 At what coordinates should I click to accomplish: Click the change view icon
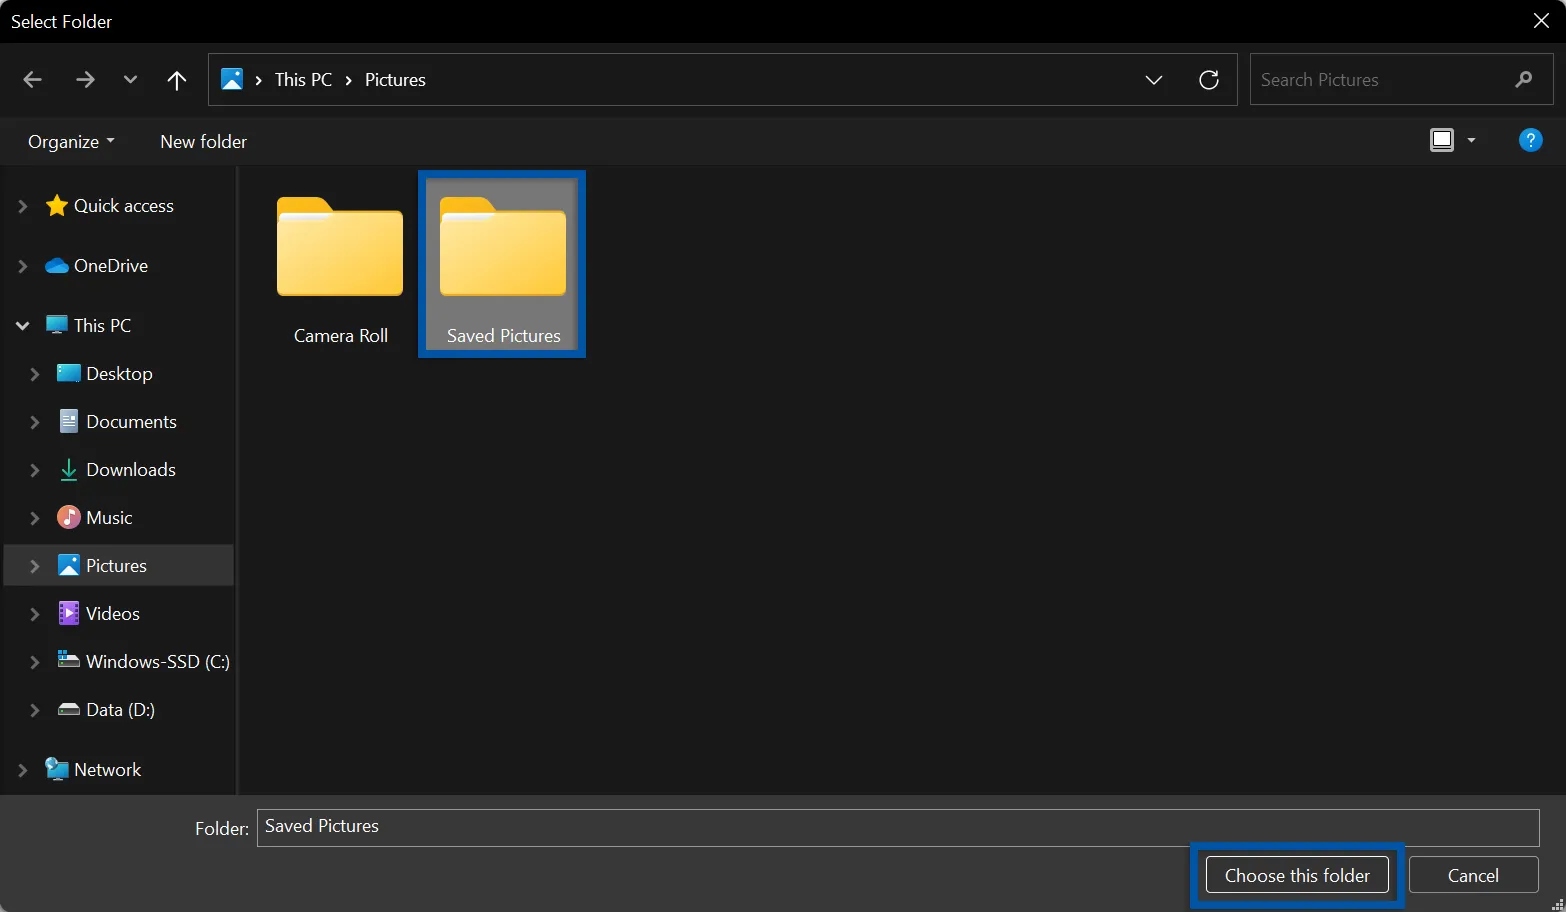(x=1441, y=140)
